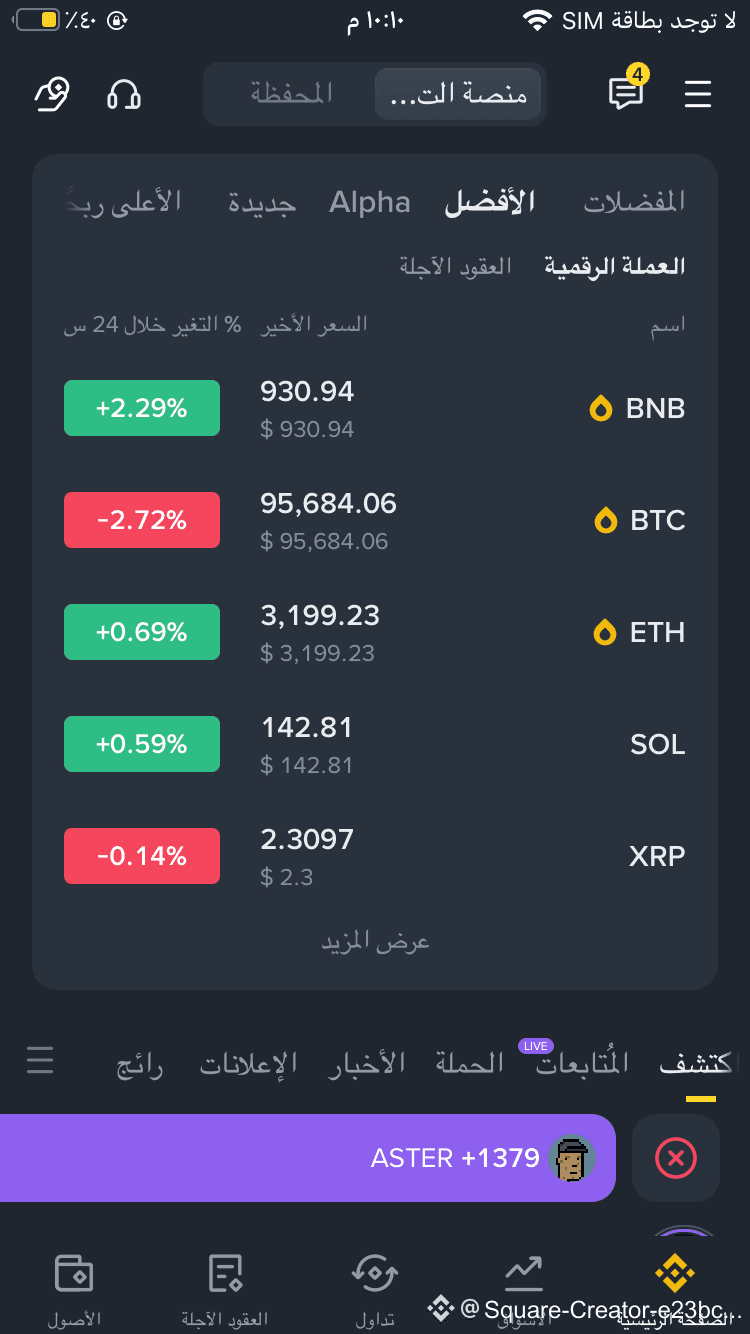Select the Crypto sub-tab (العملة الرقمية)
This screenshot has width=750, height=1334.
pyautogui.click(x=615, y=266)
